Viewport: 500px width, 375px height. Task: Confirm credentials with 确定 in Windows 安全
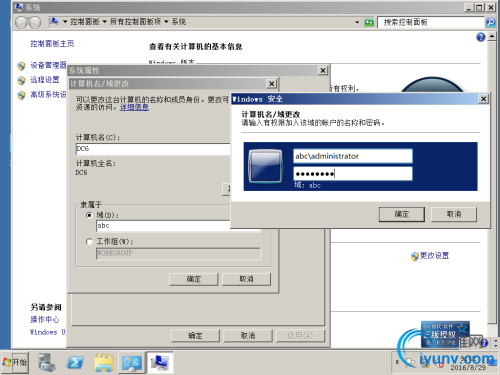pyautogui.click(x=402, y=214)
